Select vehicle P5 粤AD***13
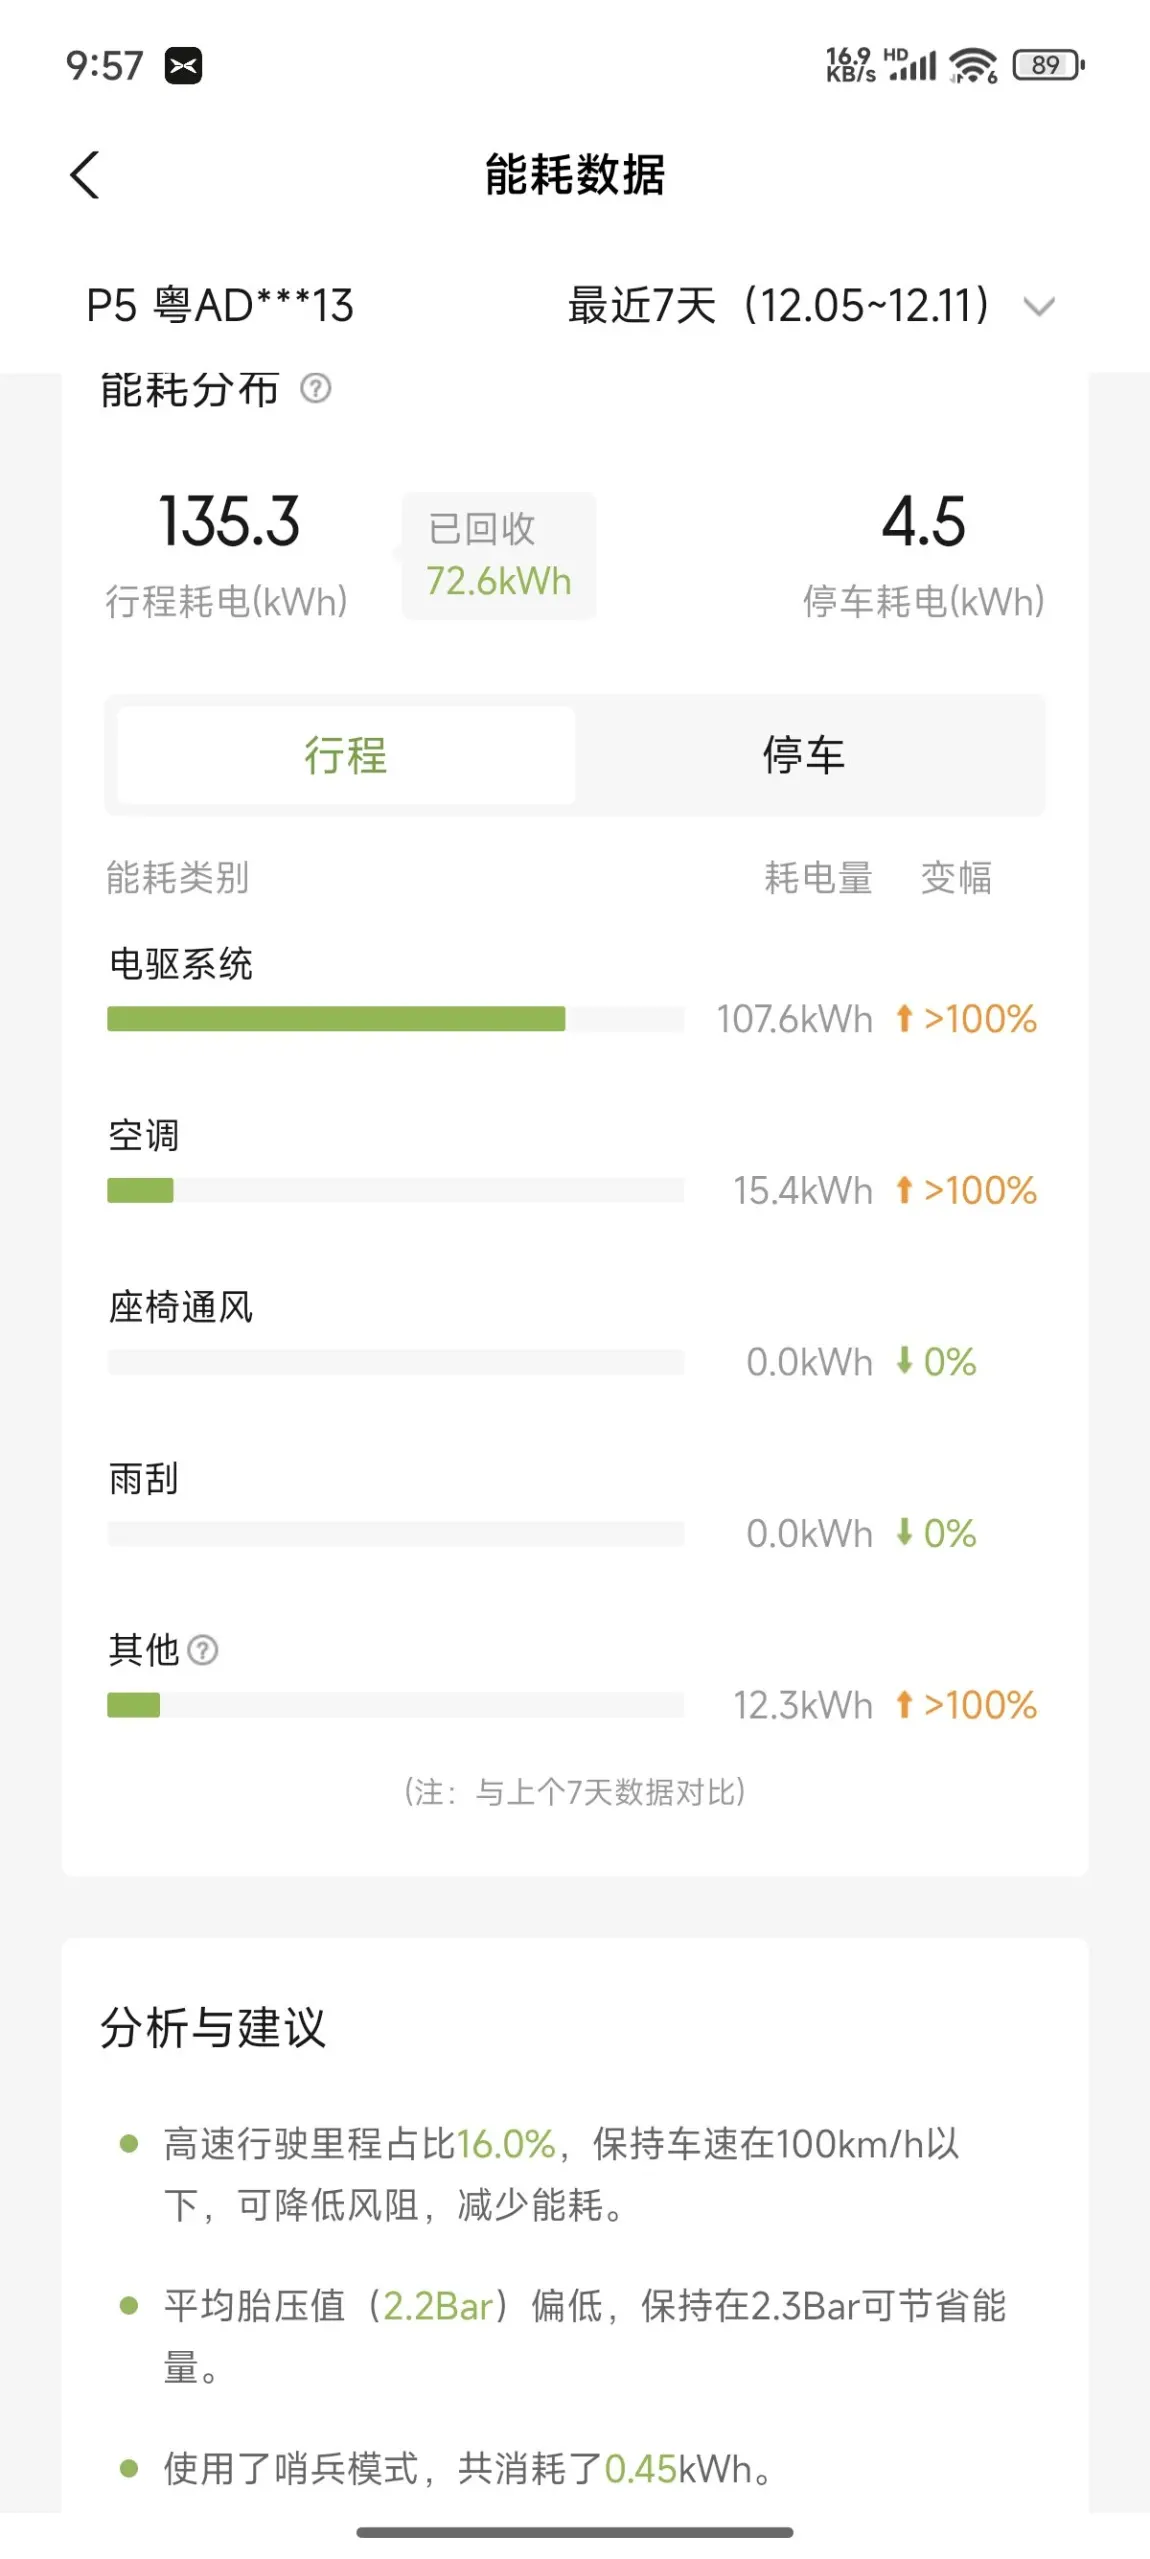The image size is (1150, 2559). pyautogui.click(x=220, y=306)
